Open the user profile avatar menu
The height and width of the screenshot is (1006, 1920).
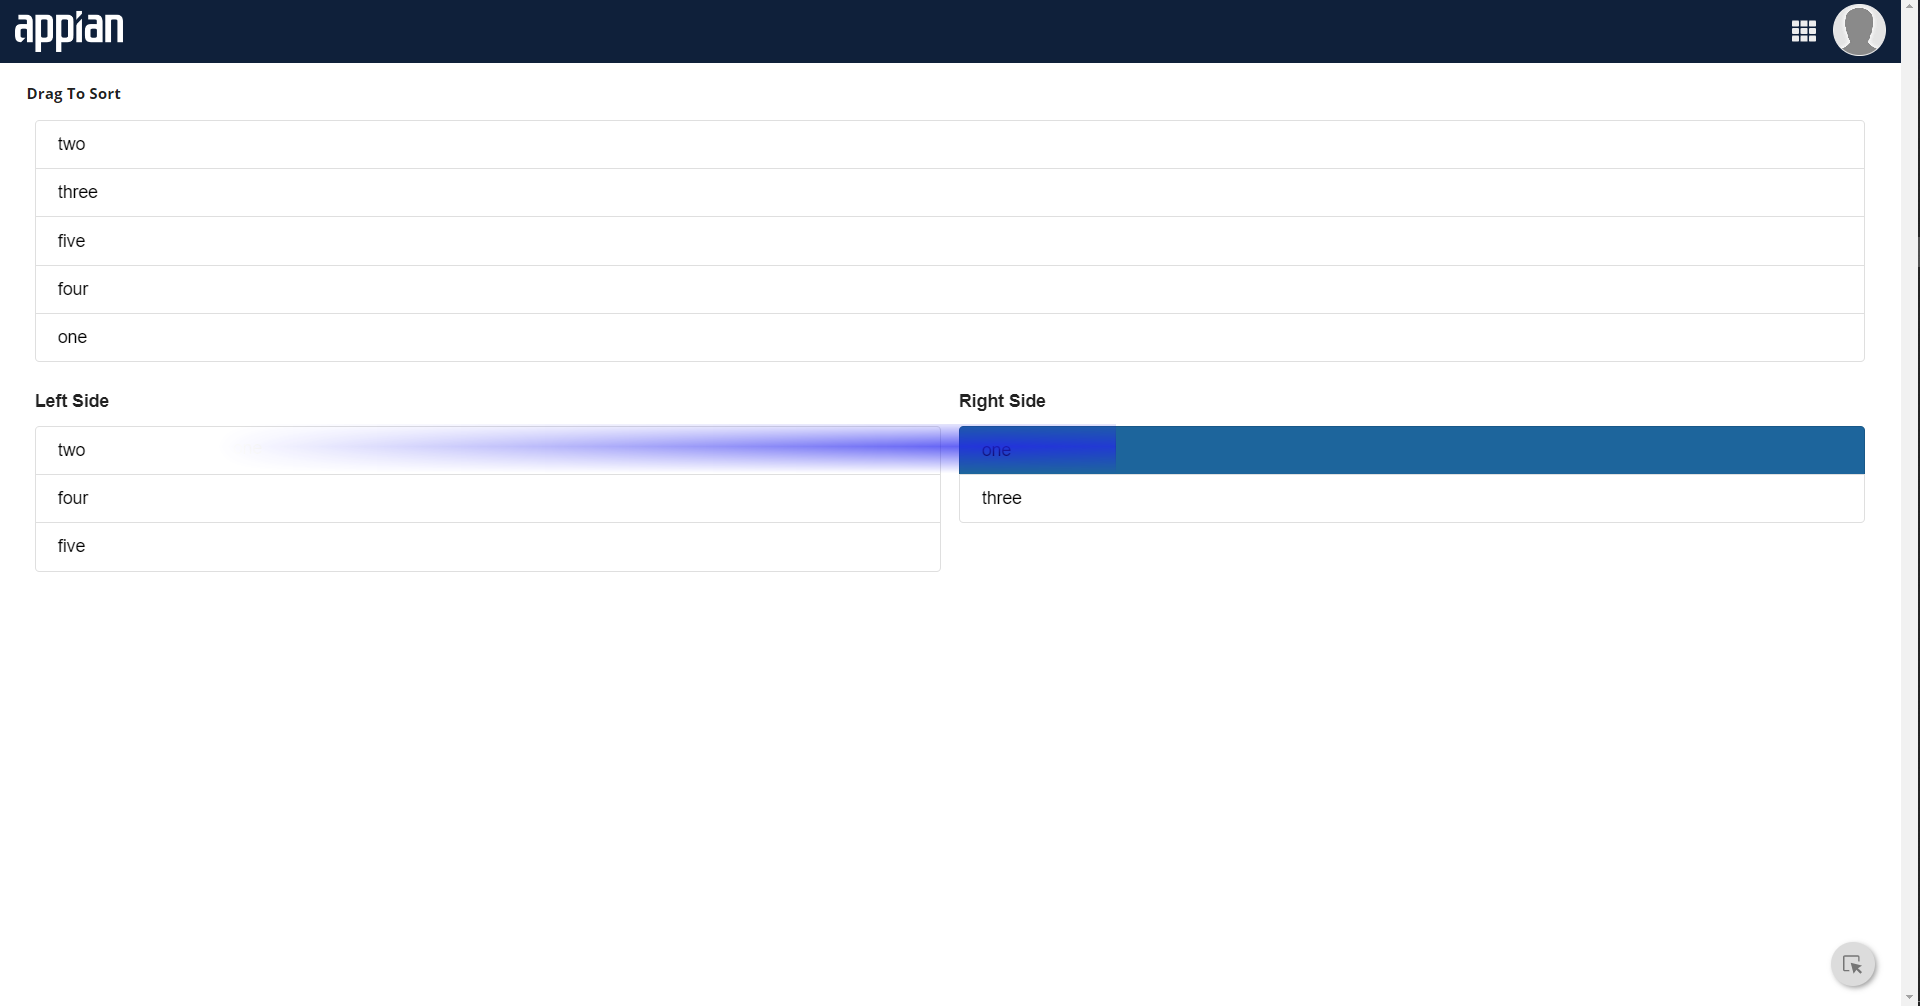[1858, 30]
